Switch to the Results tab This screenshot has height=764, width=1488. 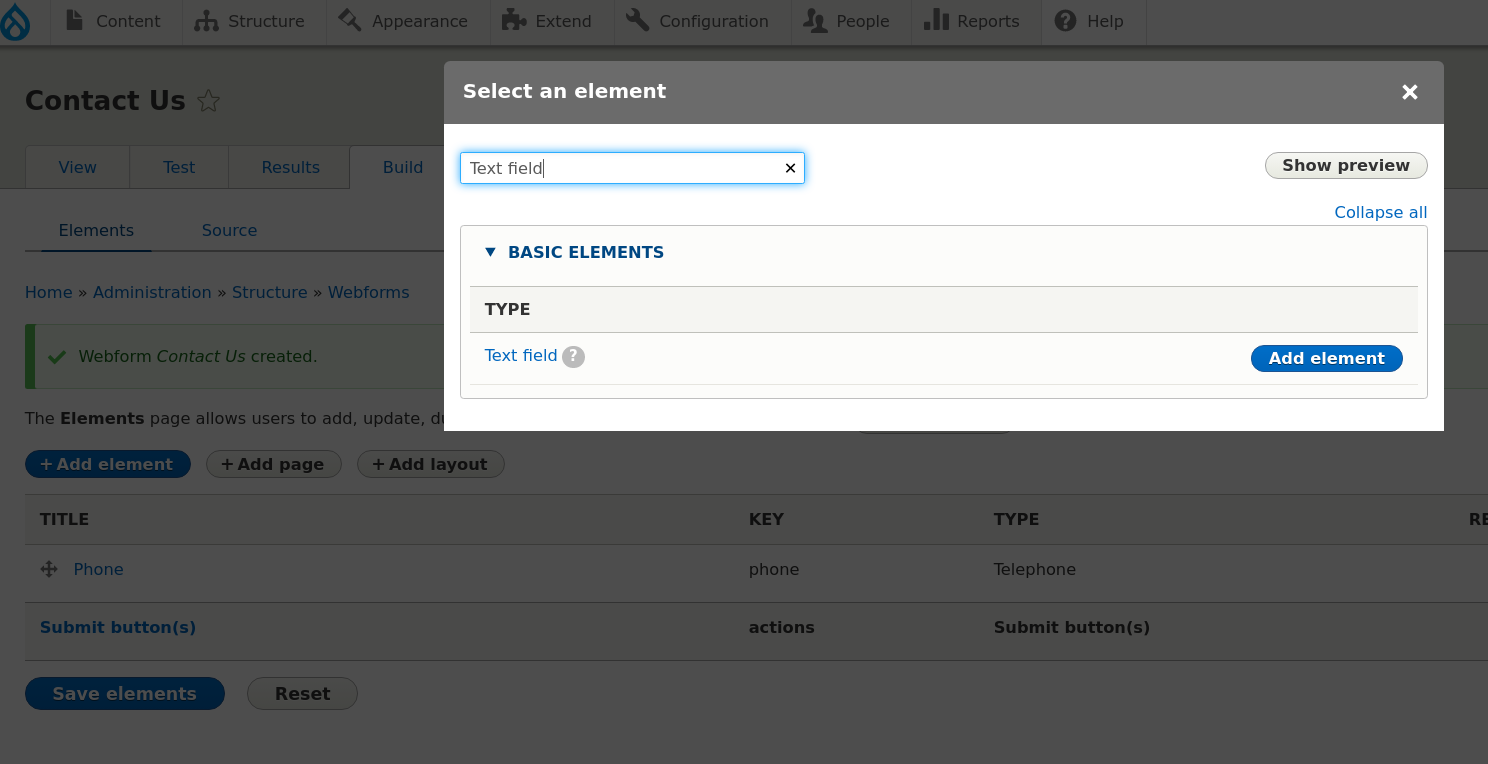(x=290, y=167)
